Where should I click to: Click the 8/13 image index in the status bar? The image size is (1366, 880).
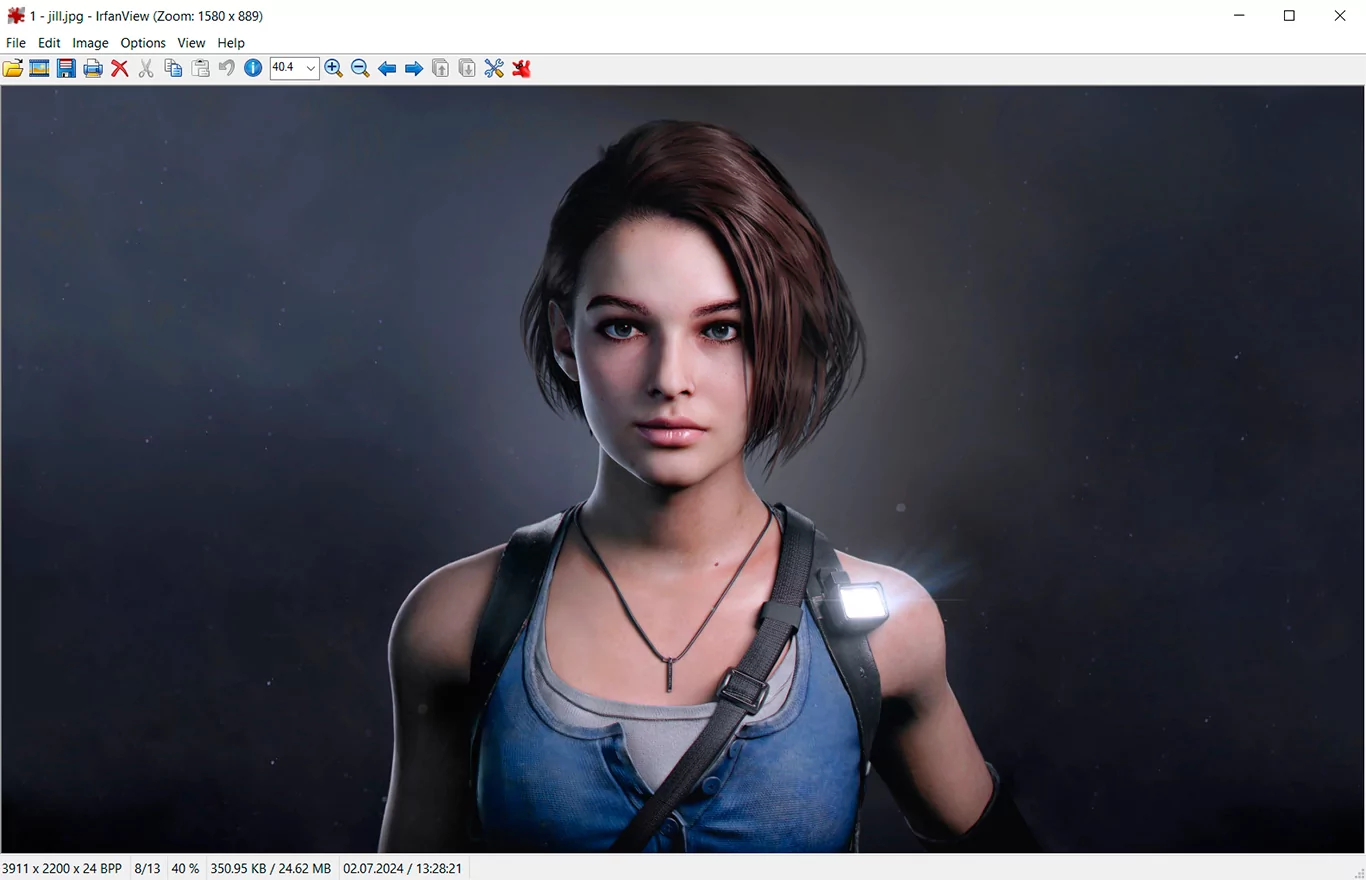(147, 868)
